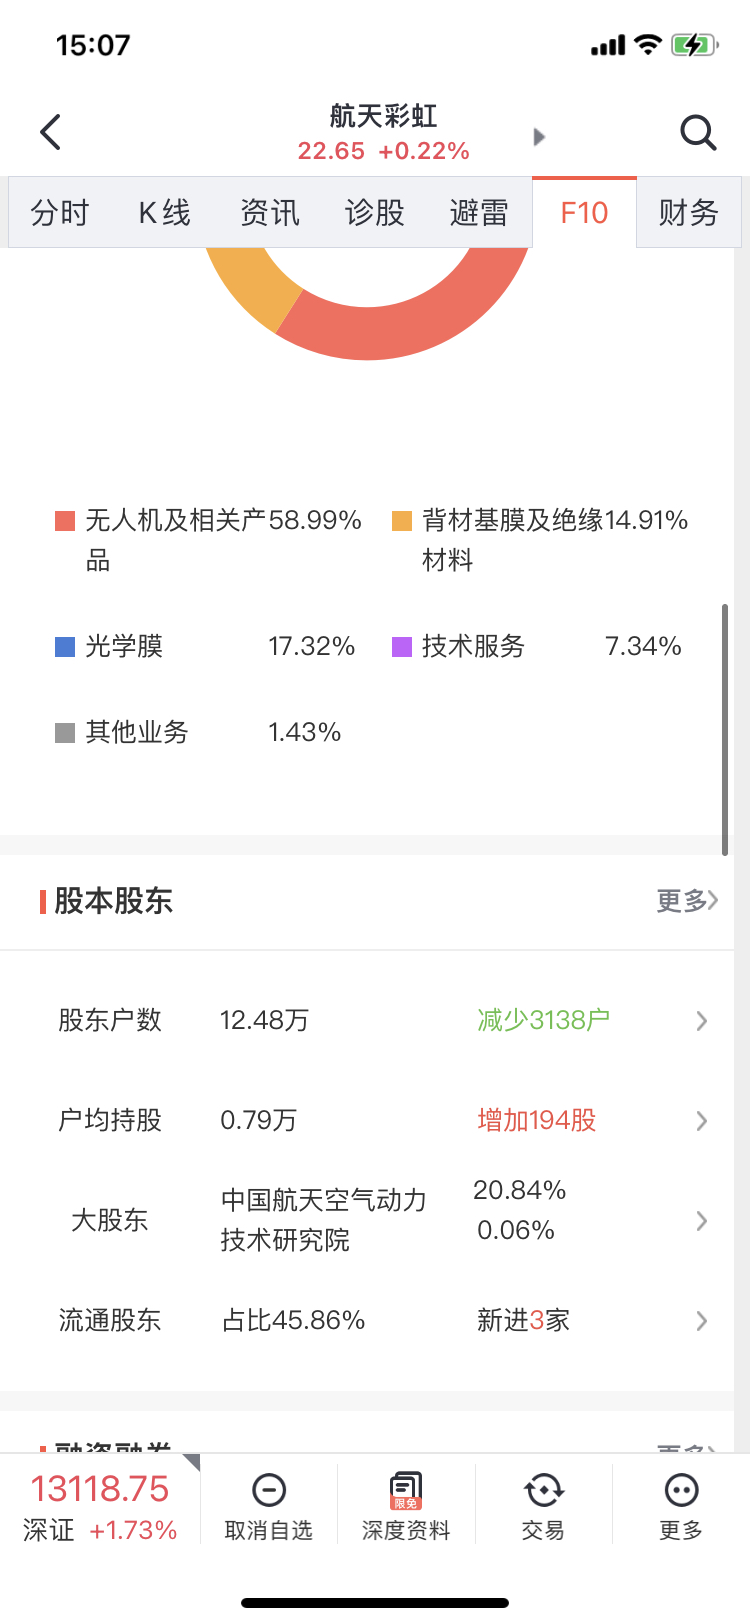Tap the 减少3138户 green text
The height and width of the screenshot is (1624, 750).
tap(543, 1020)
